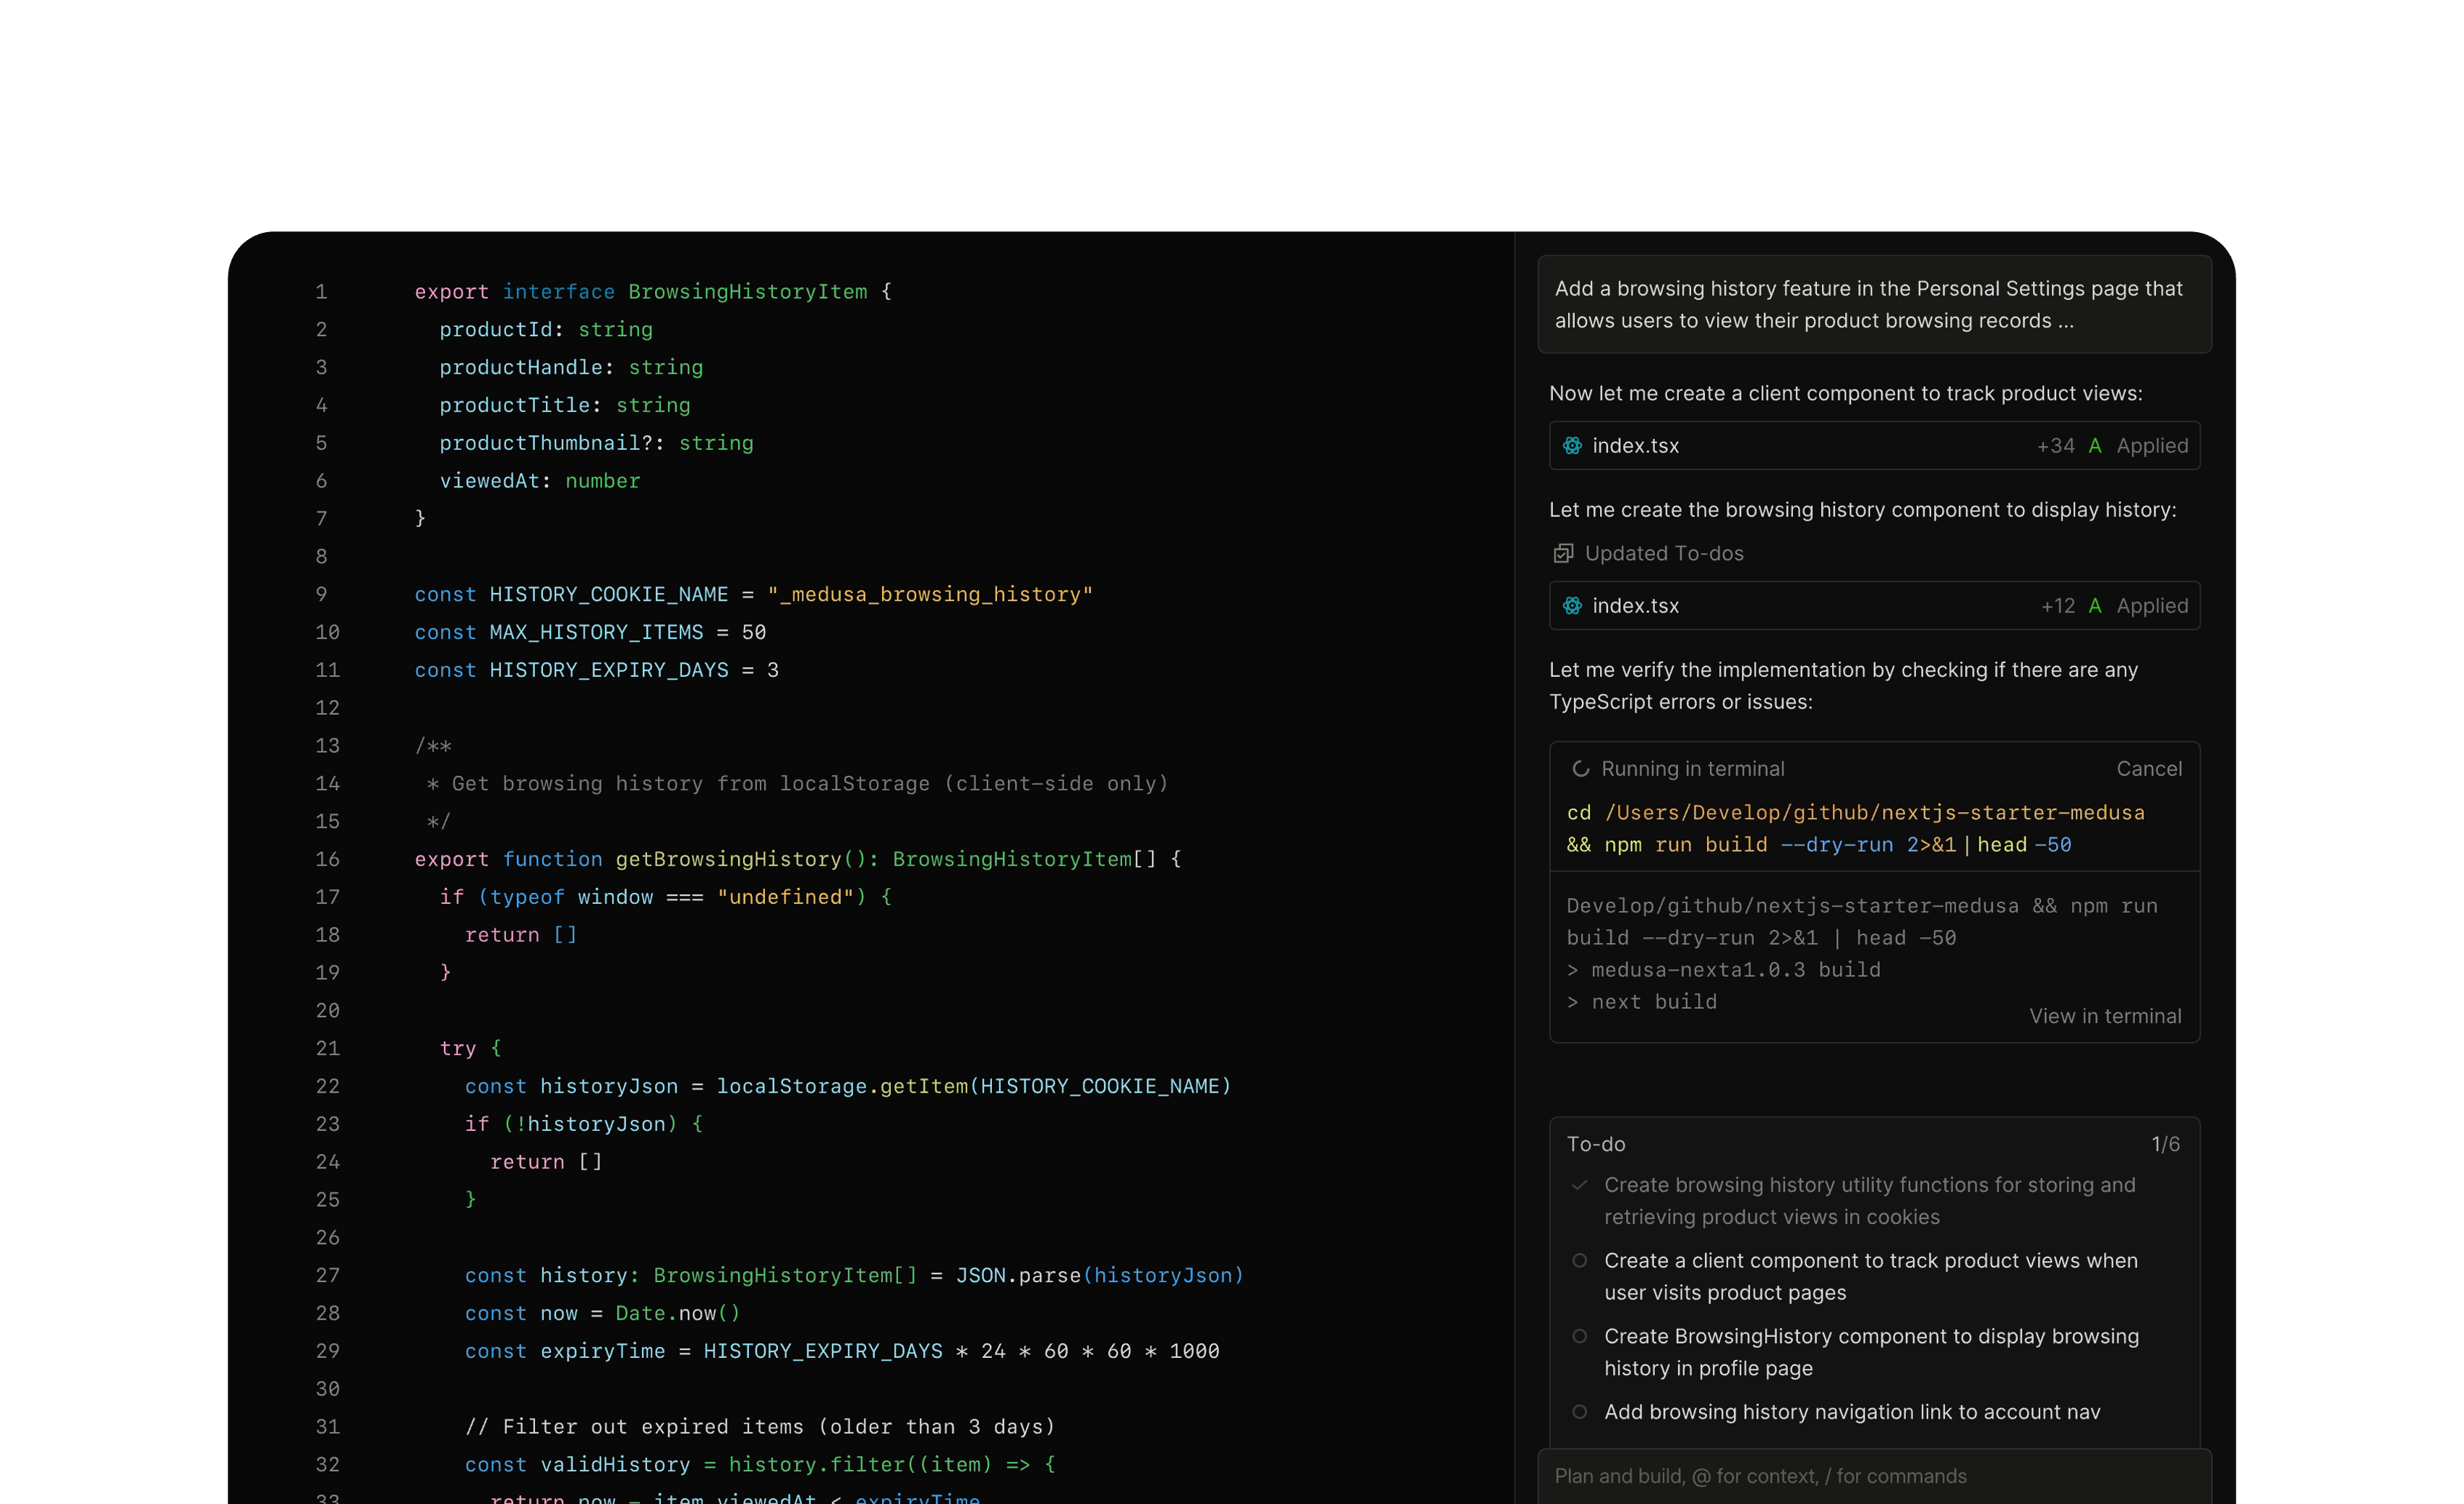
Task: Click the "_medusa_browsing_history" string literal
Action: coord(930,595)
